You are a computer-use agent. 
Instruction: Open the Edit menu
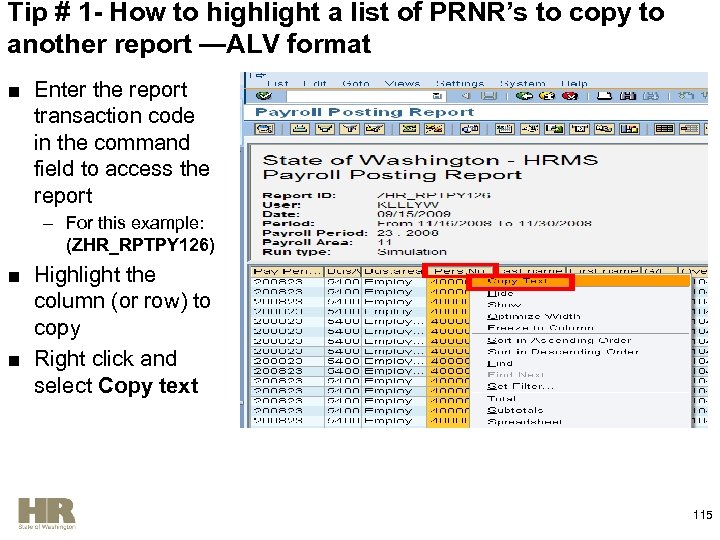[x=315, y=84]
